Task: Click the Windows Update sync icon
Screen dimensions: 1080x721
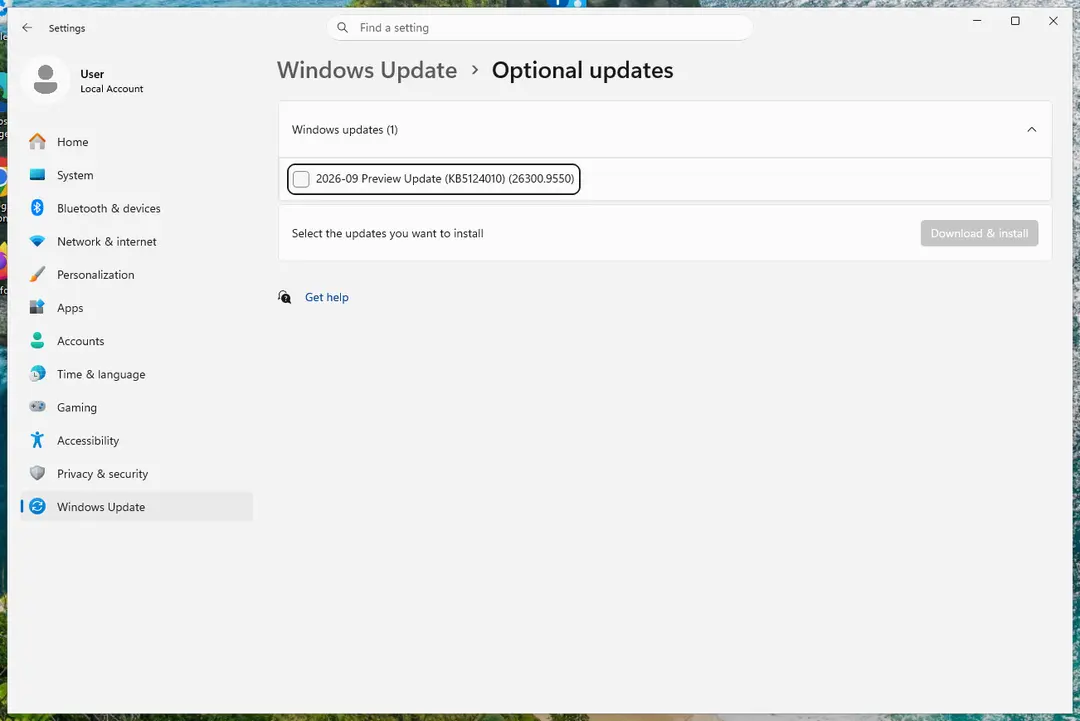Action: click(x=37, y=506)
